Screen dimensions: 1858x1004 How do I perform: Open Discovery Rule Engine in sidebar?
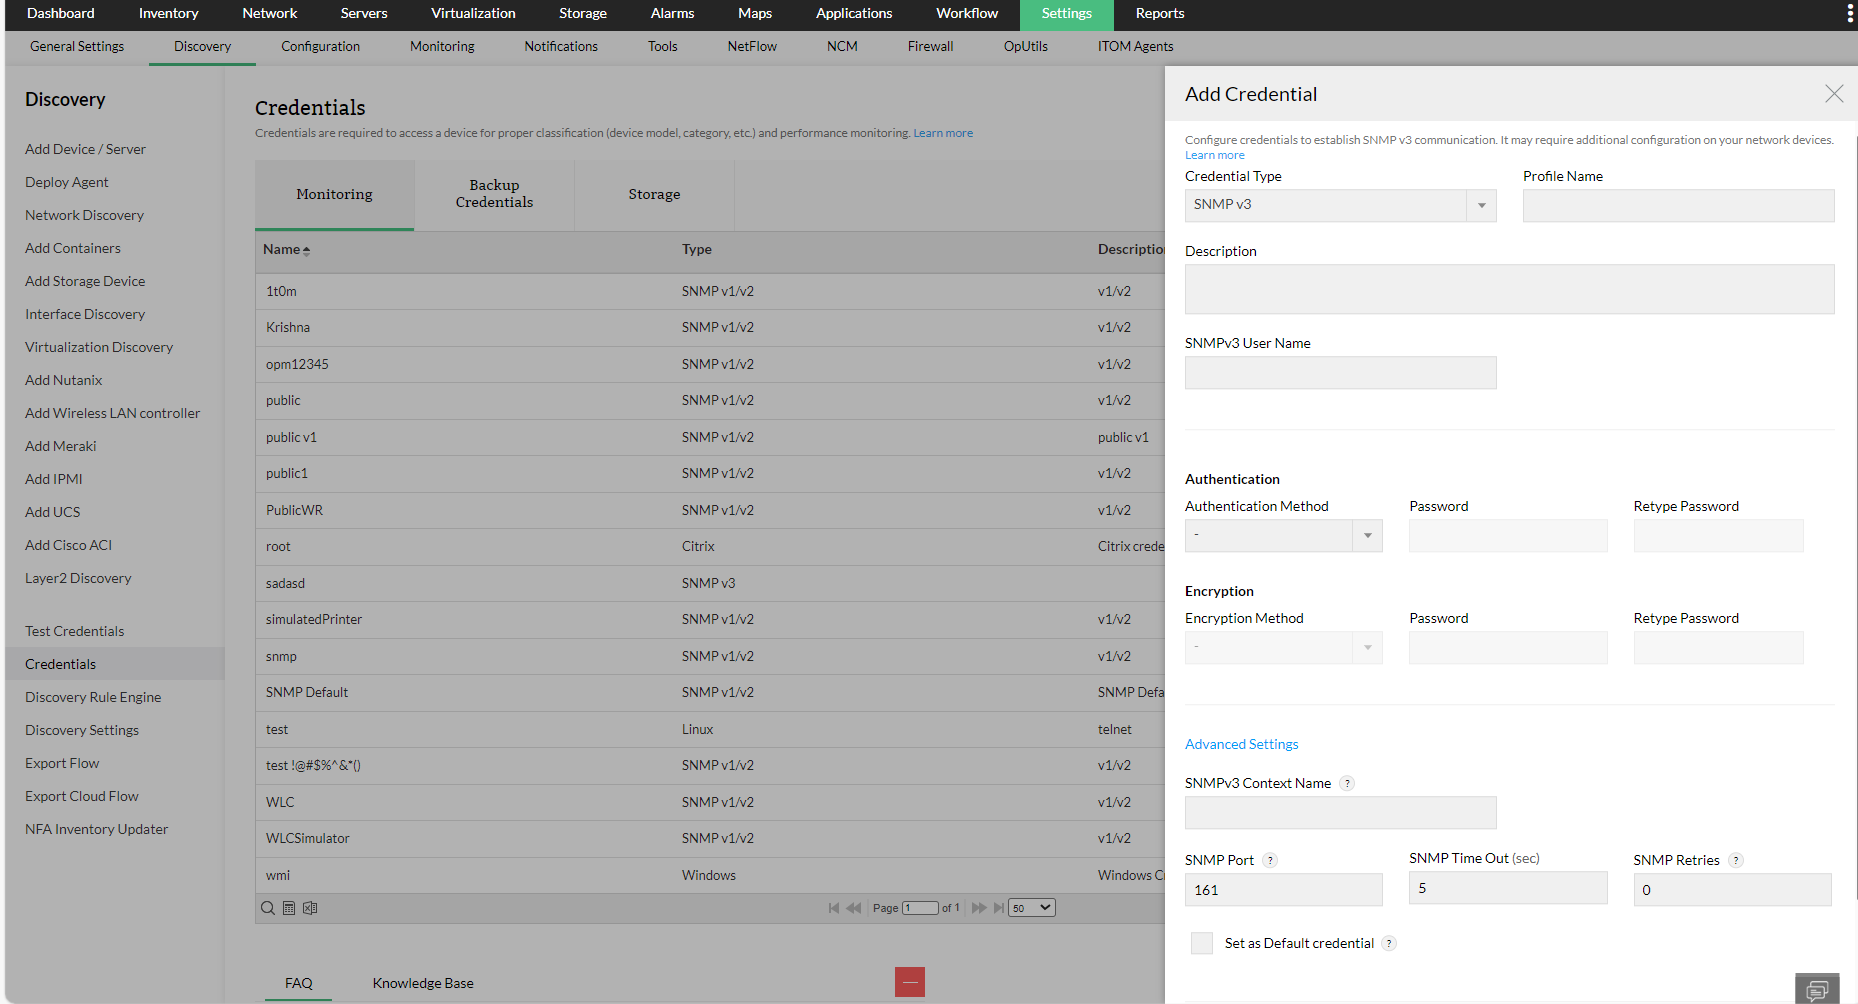(x=93, y=697)
